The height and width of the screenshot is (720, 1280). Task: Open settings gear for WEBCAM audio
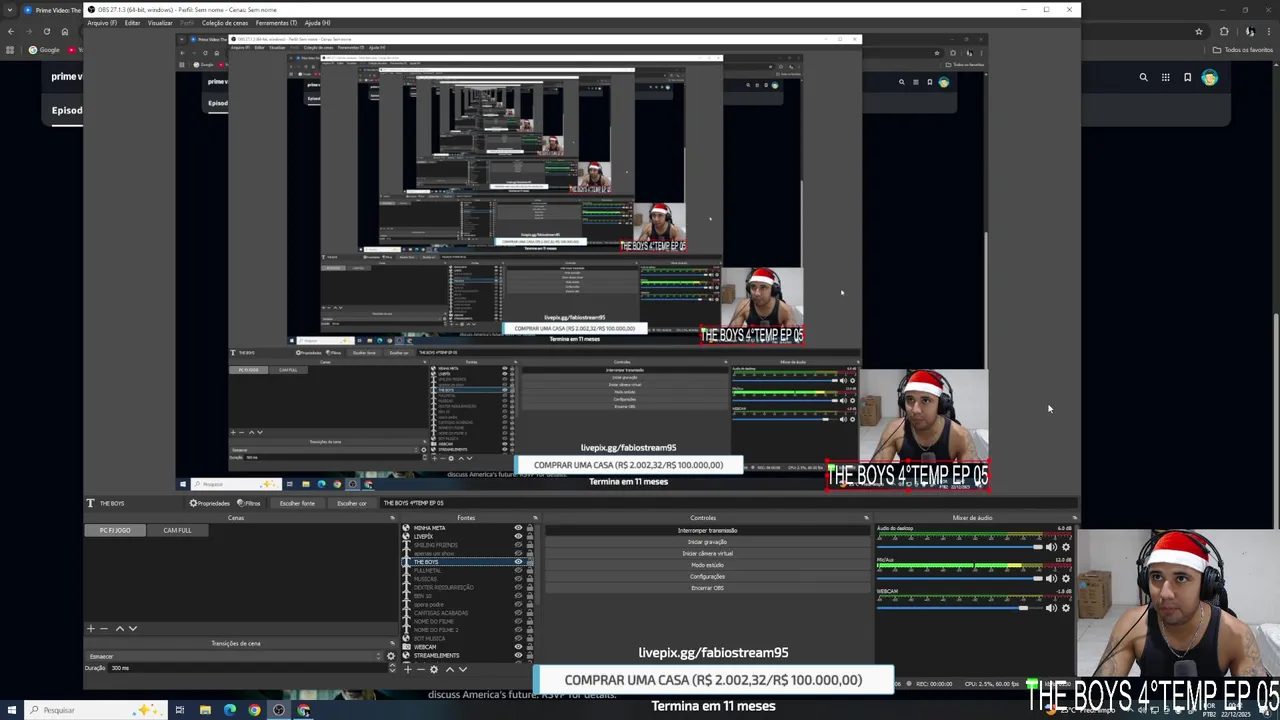pos(1066,608)
